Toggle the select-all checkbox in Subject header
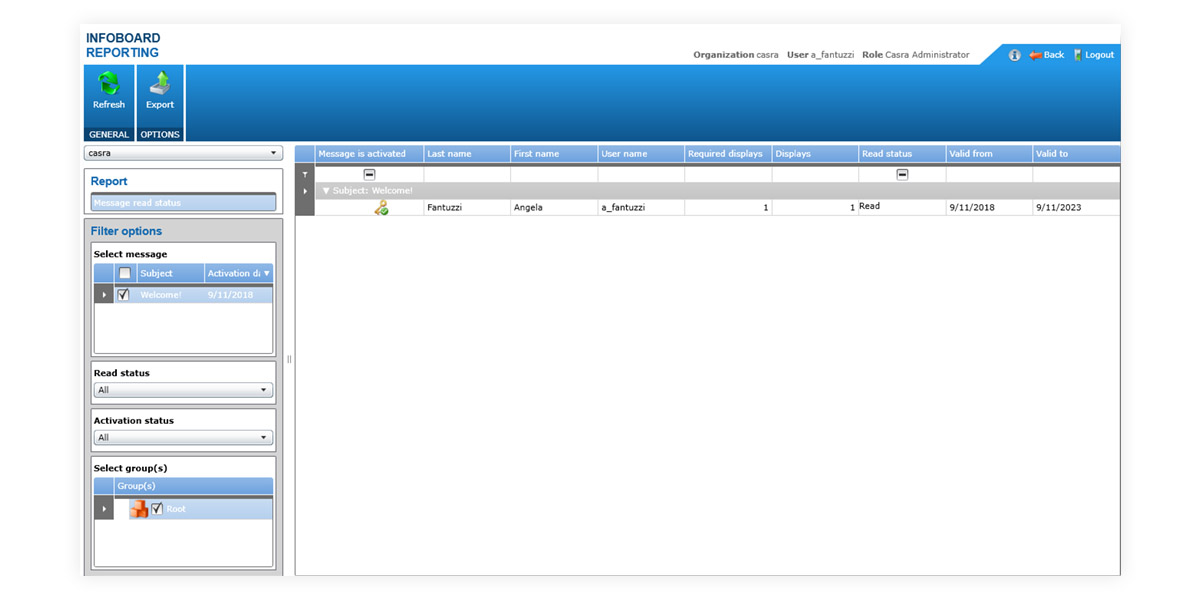The image size is (1200, 600). (x=124, y=273)
